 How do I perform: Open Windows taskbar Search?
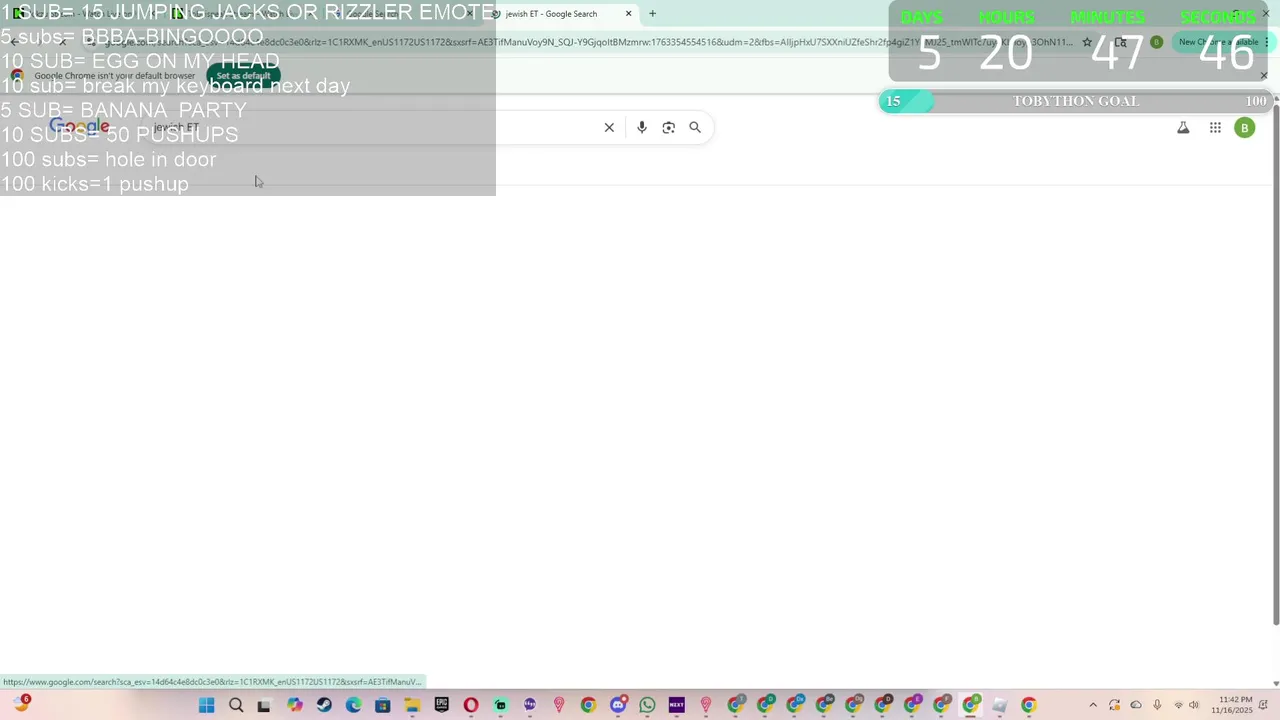coord(236,705)
